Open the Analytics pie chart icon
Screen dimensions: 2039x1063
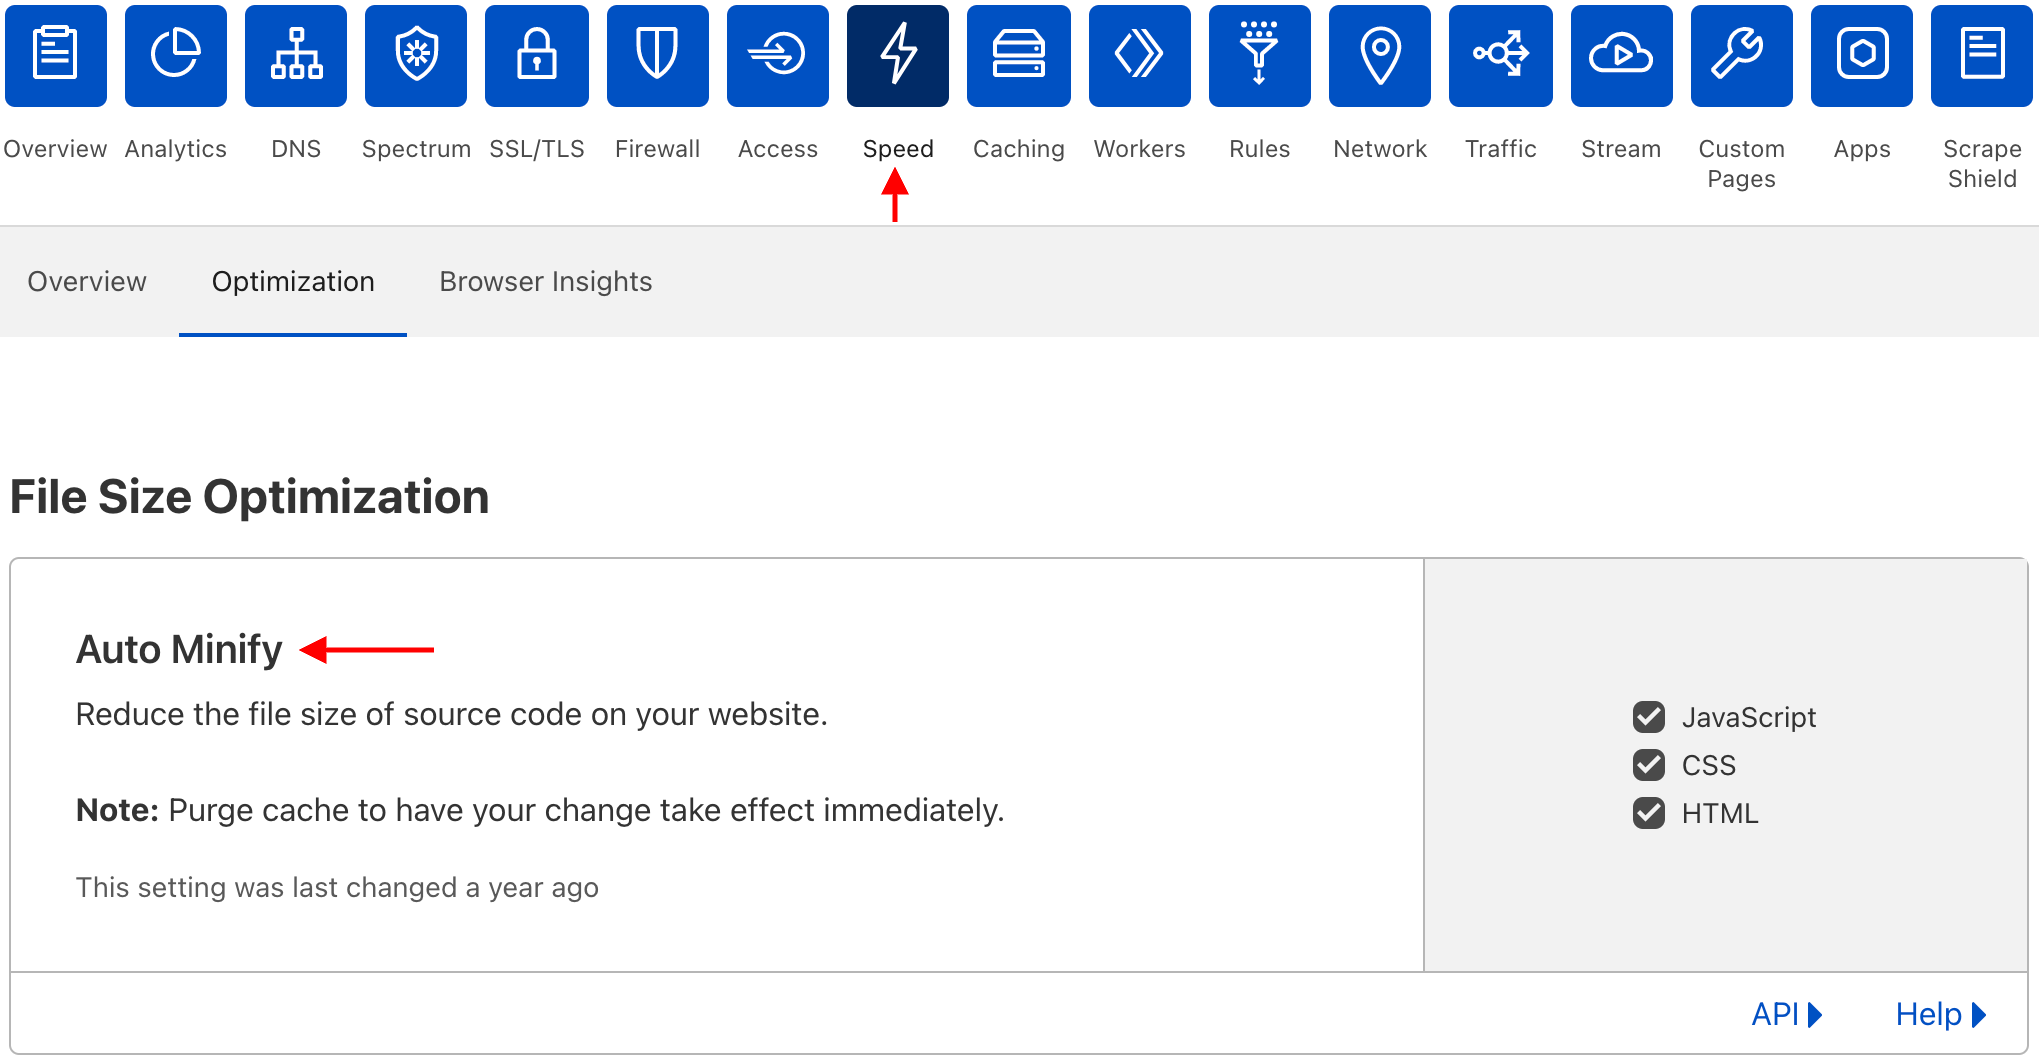(175, 55)
